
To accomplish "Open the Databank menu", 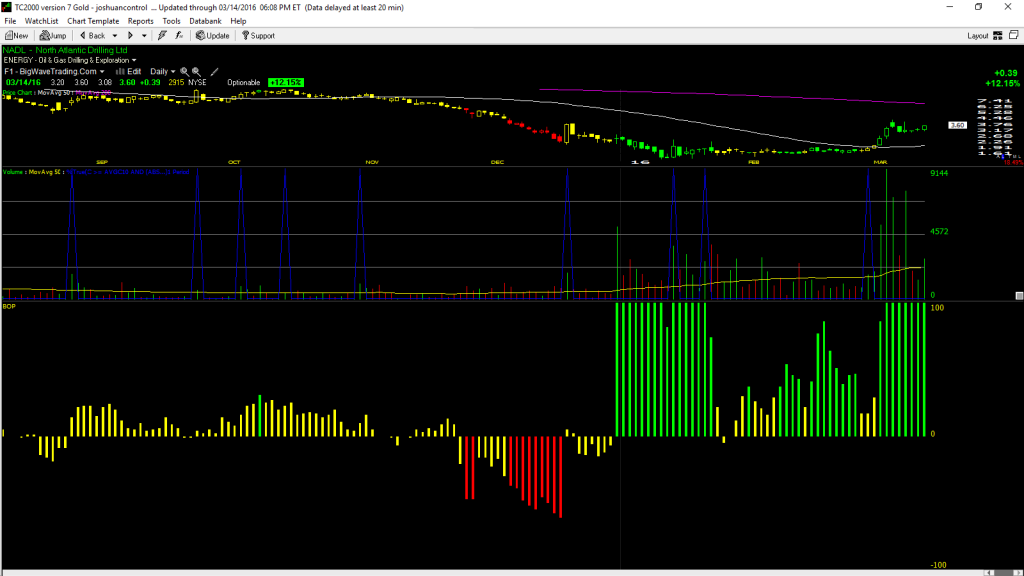I will point(205,21).
